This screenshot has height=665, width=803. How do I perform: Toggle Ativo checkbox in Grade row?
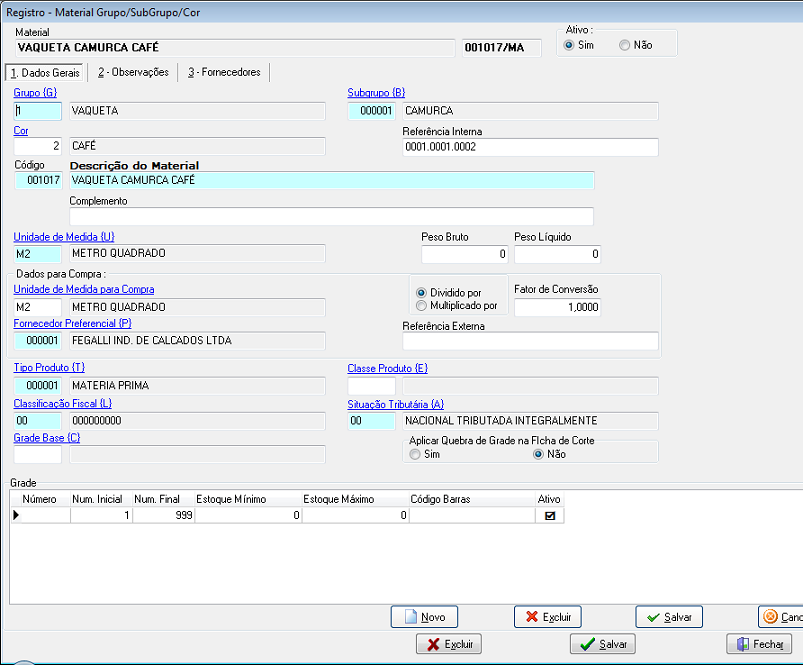coord(550,516)
